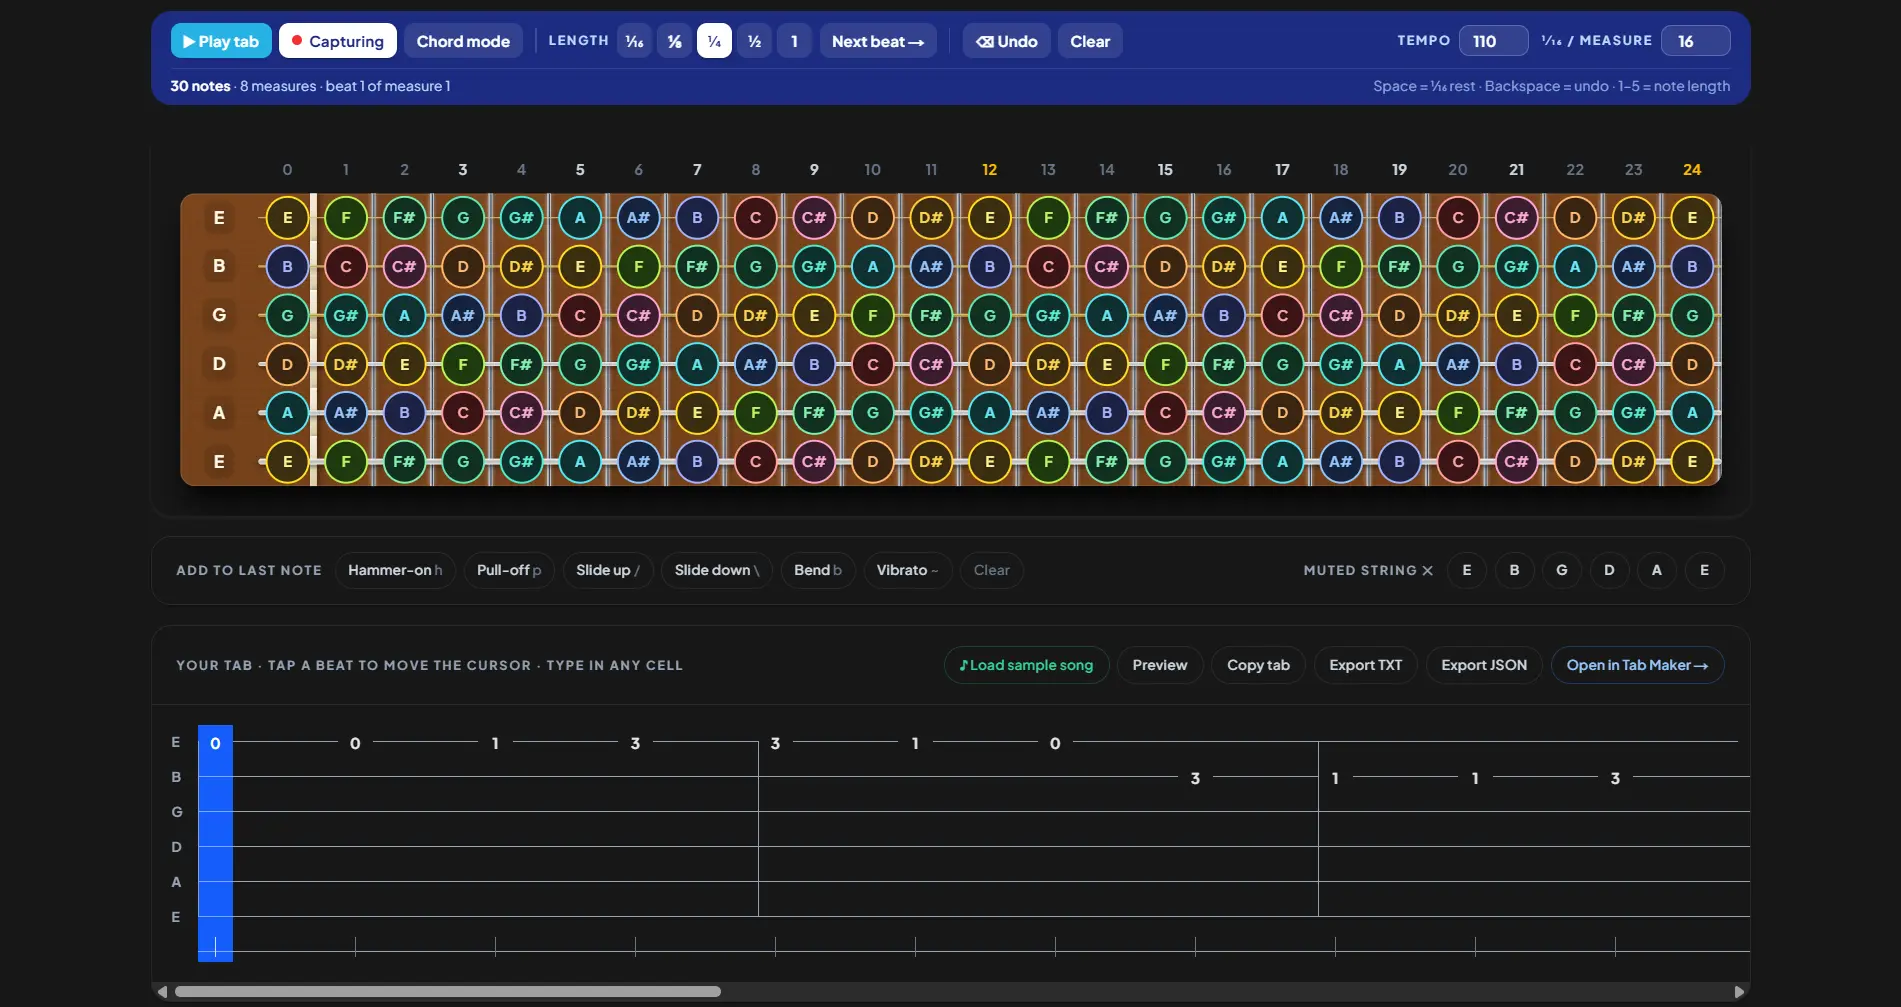The image size is (1901, 1007).
Task: Play A at fret 12 on A string
Action: [x=990, y=412]
